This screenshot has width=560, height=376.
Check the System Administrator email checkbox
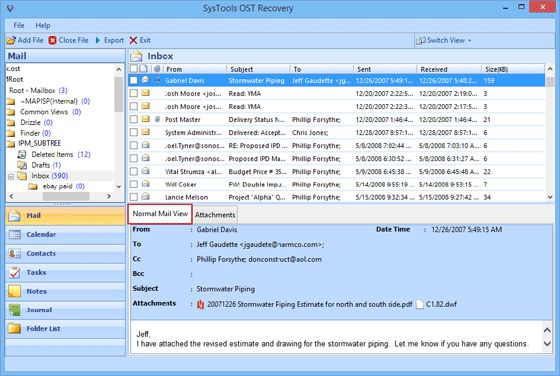[x=134, y=132]
